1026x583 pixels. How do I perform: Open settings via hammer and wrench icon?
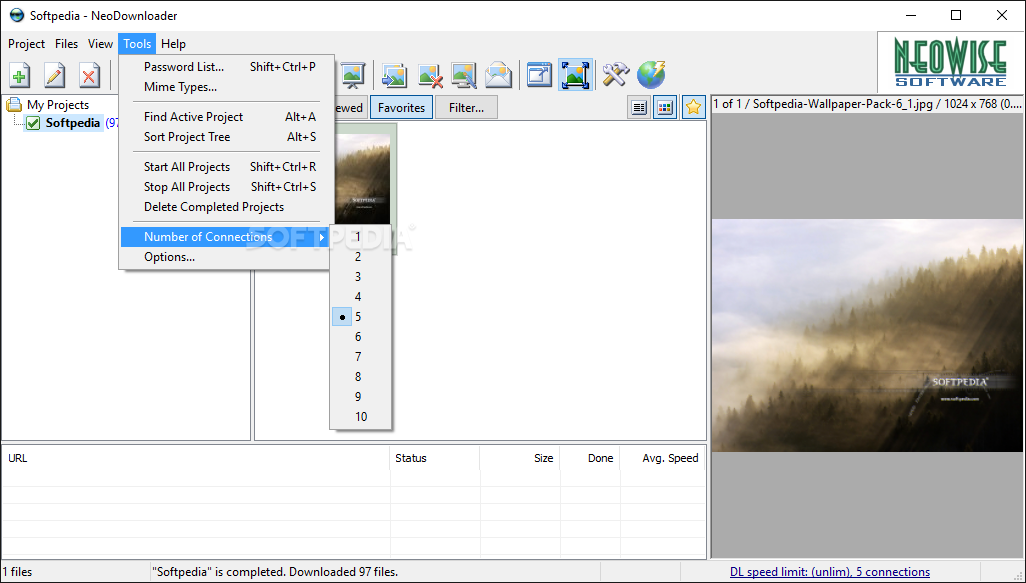[x=615, y=75]
